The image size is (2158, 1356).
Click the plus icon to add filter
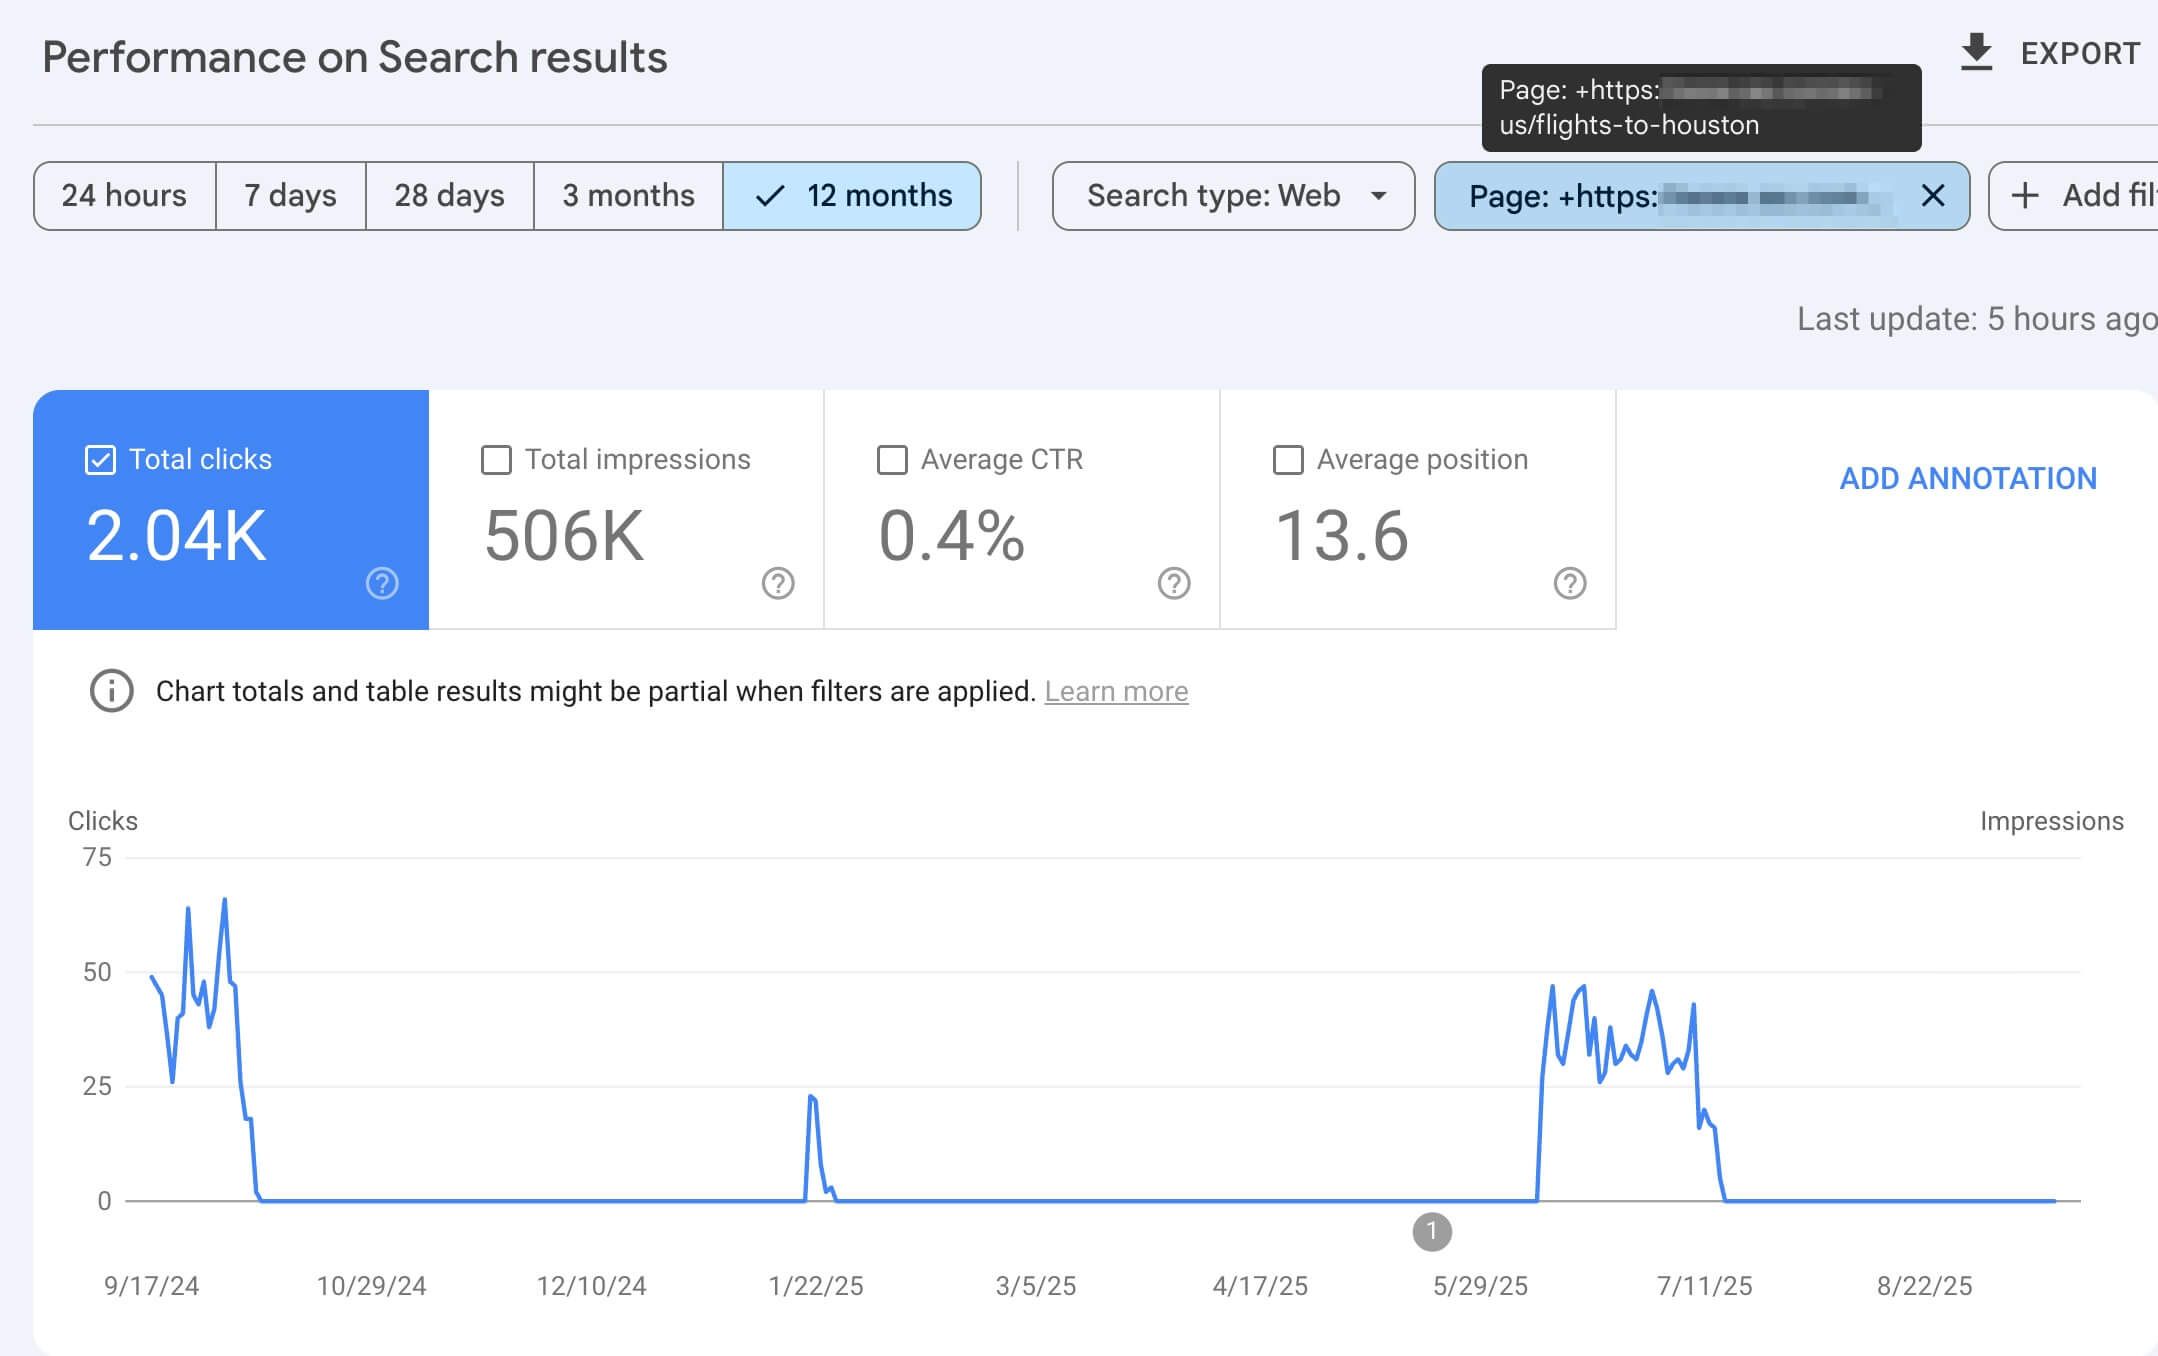point(2025,196)
